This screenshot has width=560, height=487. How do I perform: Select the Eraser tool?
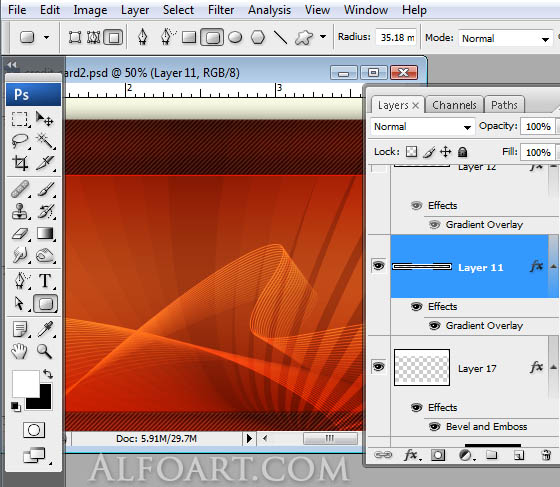pyautogui.click(x=20, y=234)
